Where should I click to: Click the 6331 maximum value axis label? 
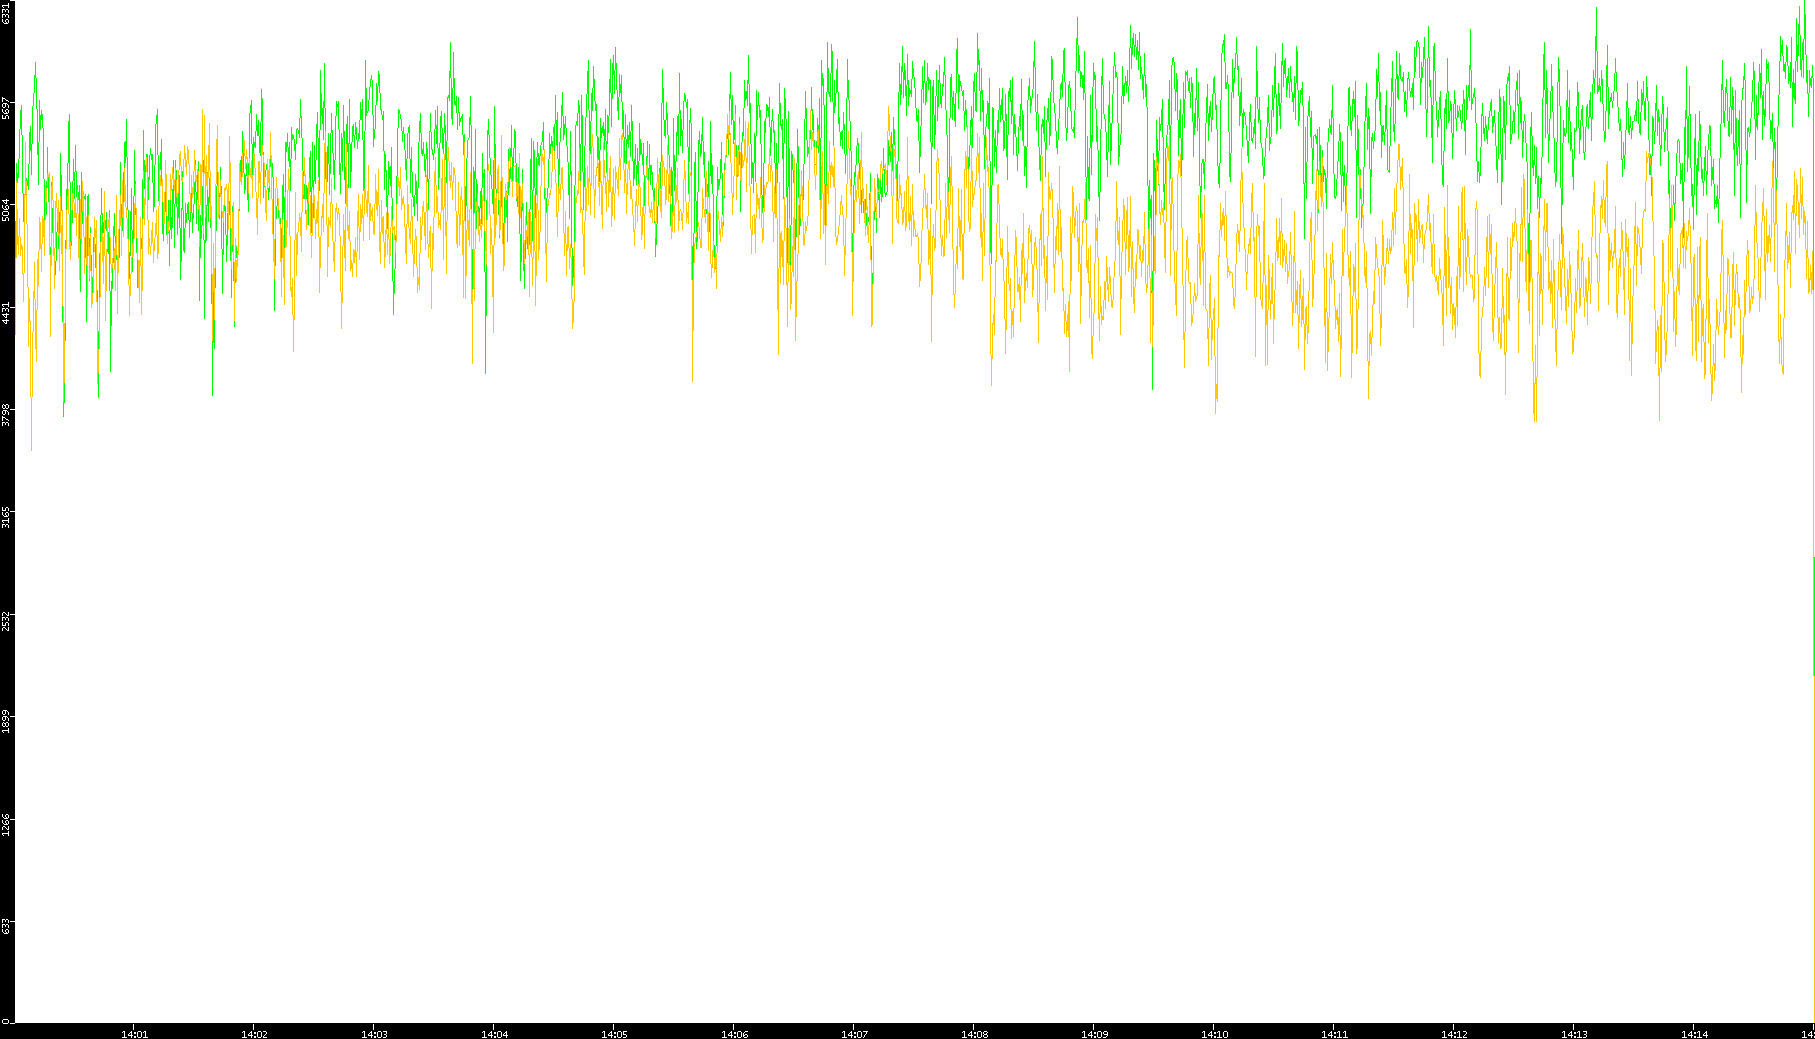coord(7,13)
